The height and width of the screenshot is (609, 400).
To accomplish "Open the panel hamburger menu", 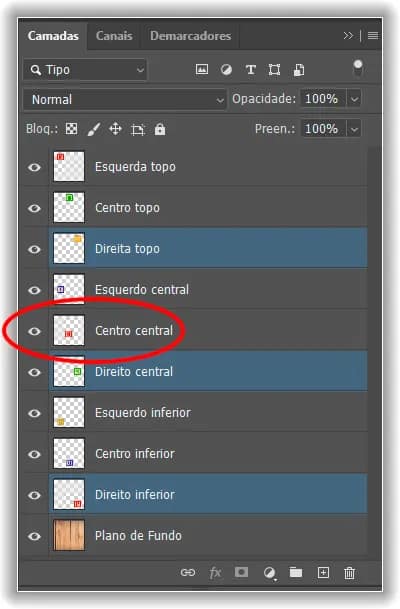I will click(x=373, y=36).
